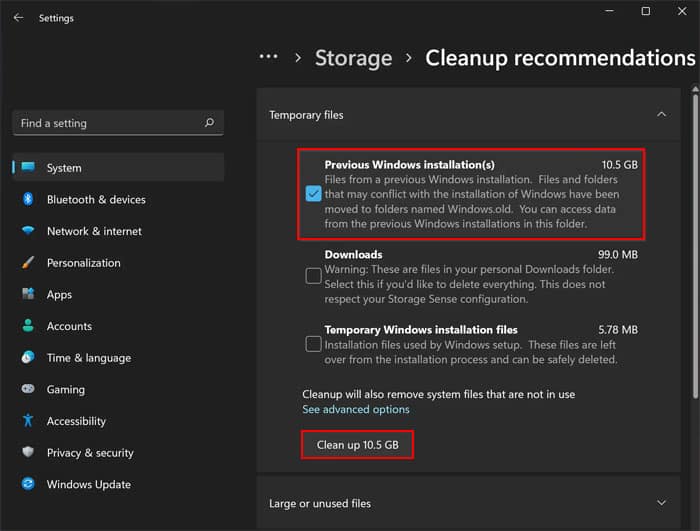This screenshot has width=700, height=531.
Task: Check the Downloads checkbox
Action: 313,276
